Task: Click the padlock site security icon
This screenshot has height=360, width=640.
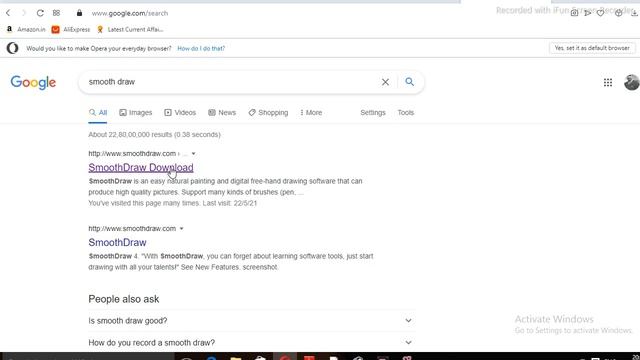Action: [79, 13]
